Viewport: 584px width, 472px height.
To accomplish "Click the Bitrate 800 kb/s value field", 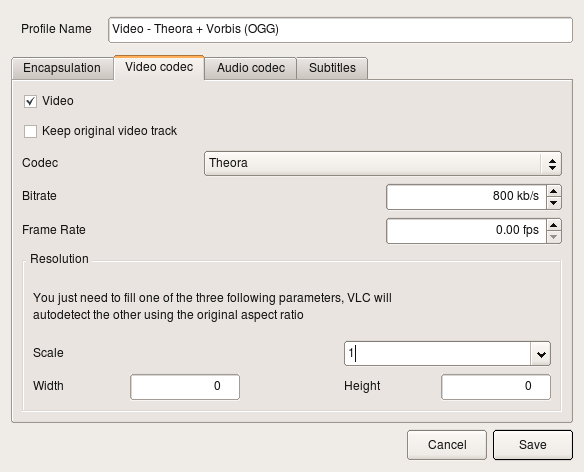I will pyautogui.click(x=467, y=197).
